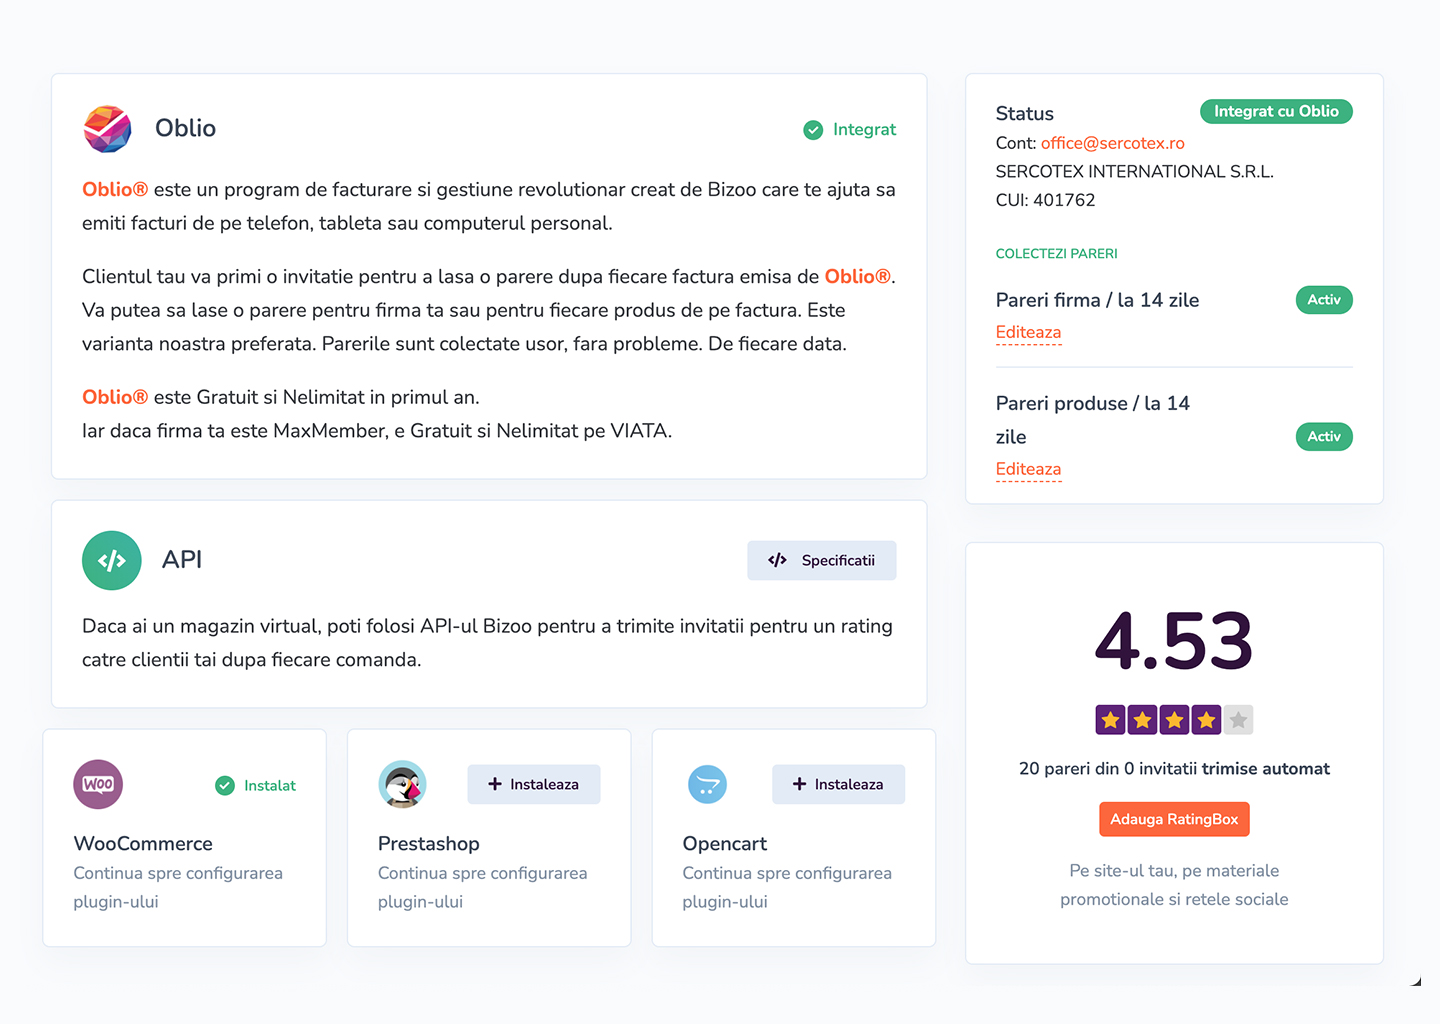
Task: Click the CUI: 401762 text
Action: tap(1046, 200)
